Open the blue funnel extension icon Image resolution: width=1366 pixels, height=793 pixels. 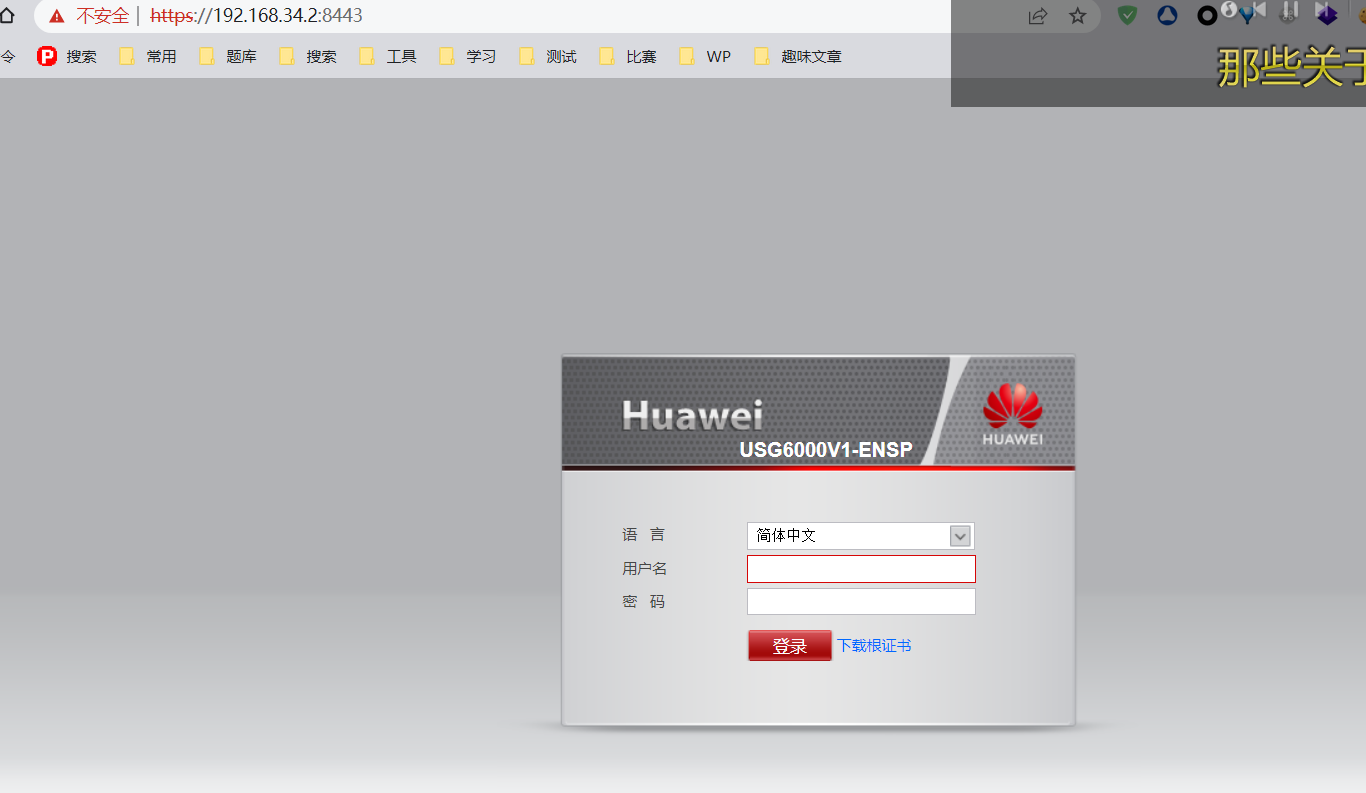coord(1247,17)
